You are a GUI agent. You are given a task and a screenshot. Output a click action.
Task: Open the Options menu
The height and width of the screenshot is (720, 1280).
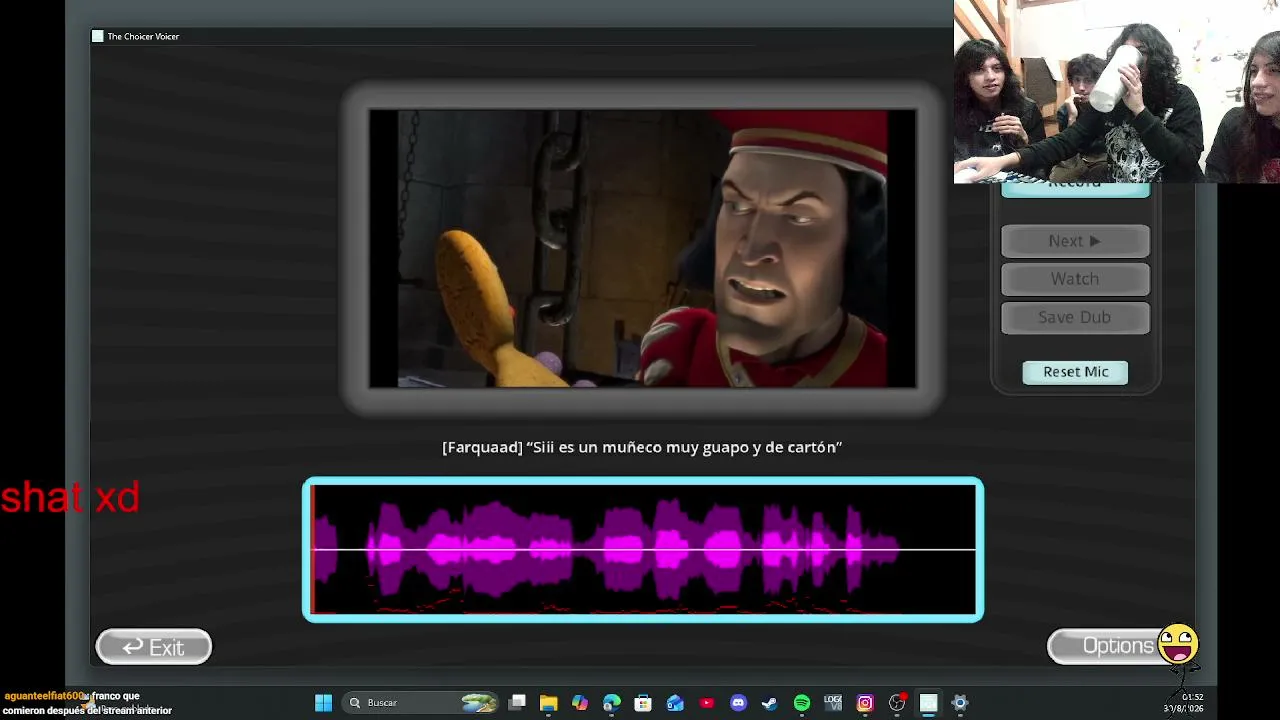coord(1119,646)
